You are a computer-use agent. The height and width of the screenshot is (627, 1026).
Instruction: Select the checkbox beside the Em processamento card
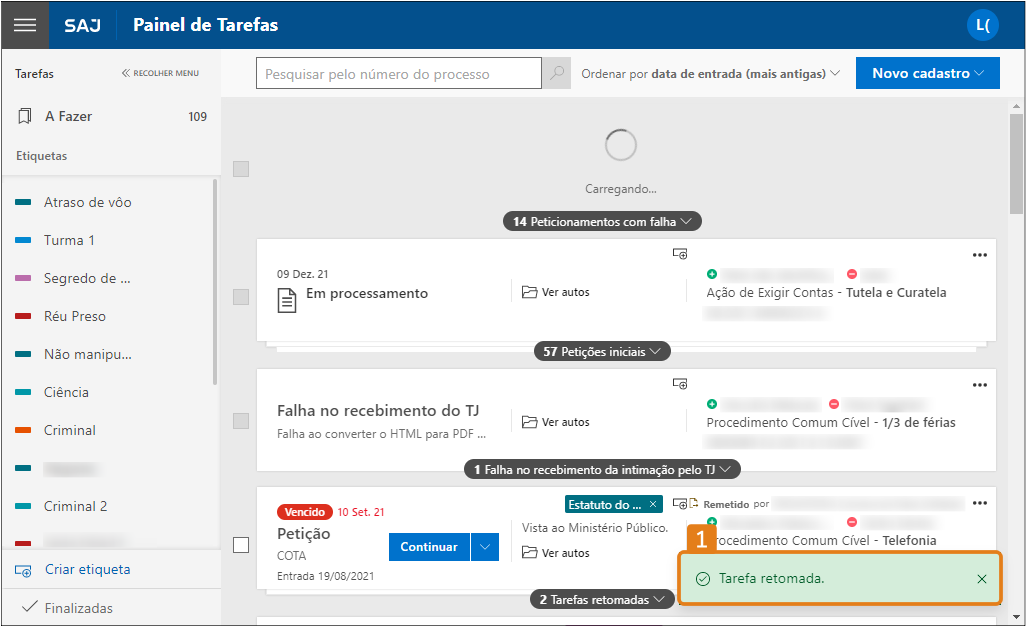[x=240, y=296]
